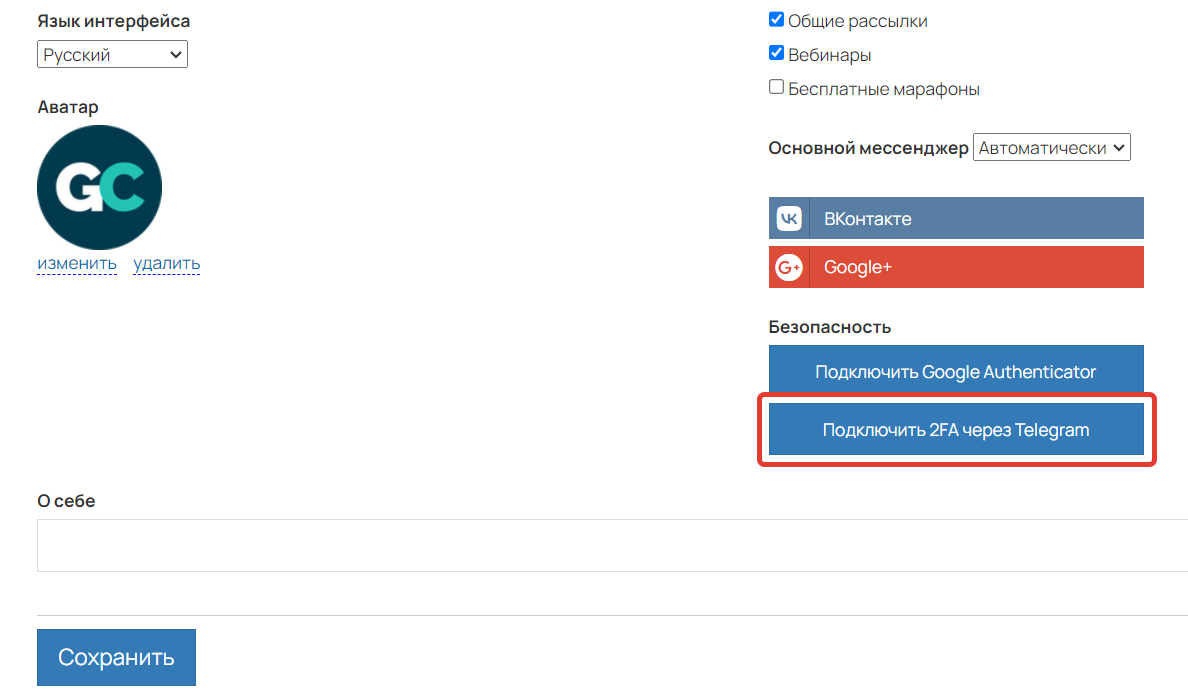Uncheck the Вебинары checkbox
The width and height of the screenshot is (1188, 695).
click(776, 53)
